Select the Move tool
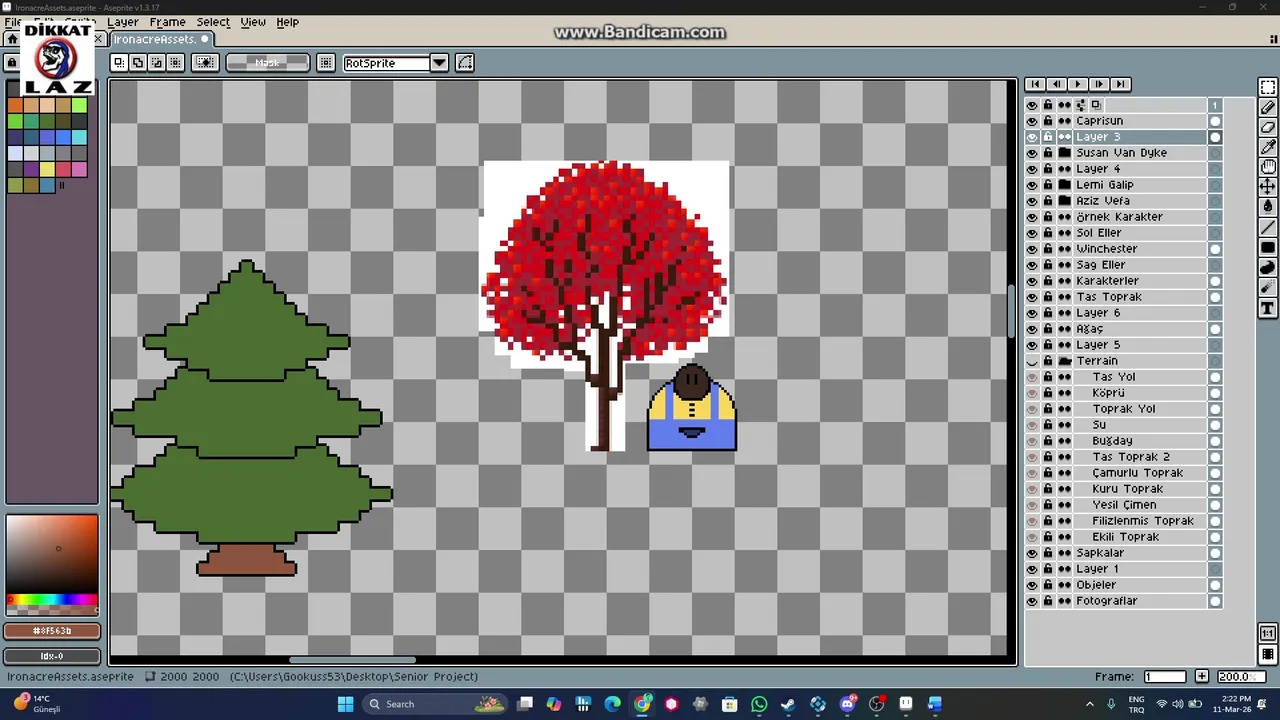This screenshot has width=1280, height=720. click(x=1267, y=187)
